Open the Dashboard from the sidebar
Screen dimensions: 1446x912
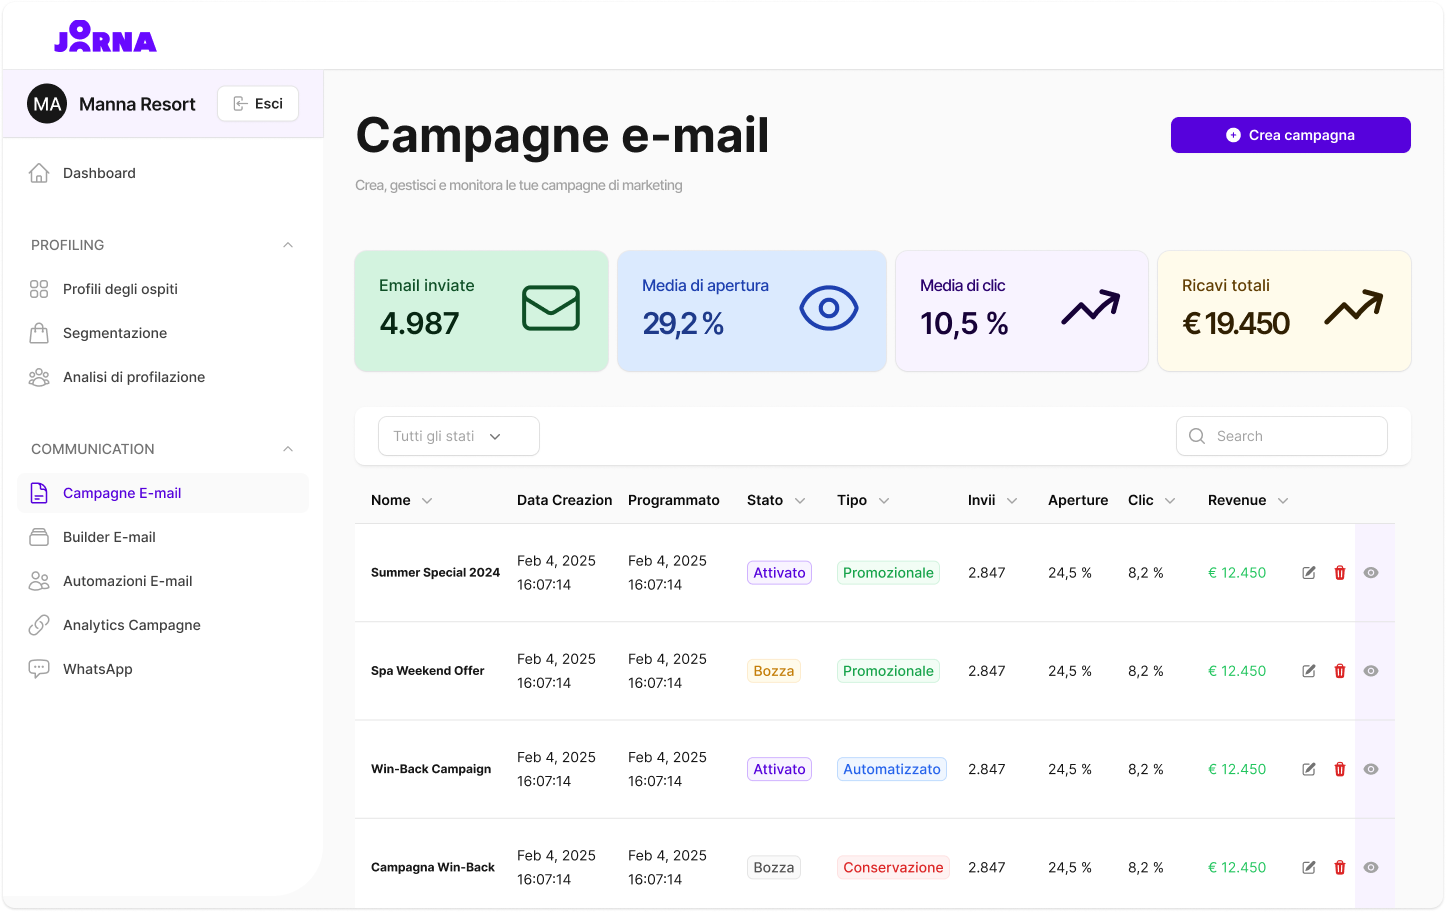98,172
